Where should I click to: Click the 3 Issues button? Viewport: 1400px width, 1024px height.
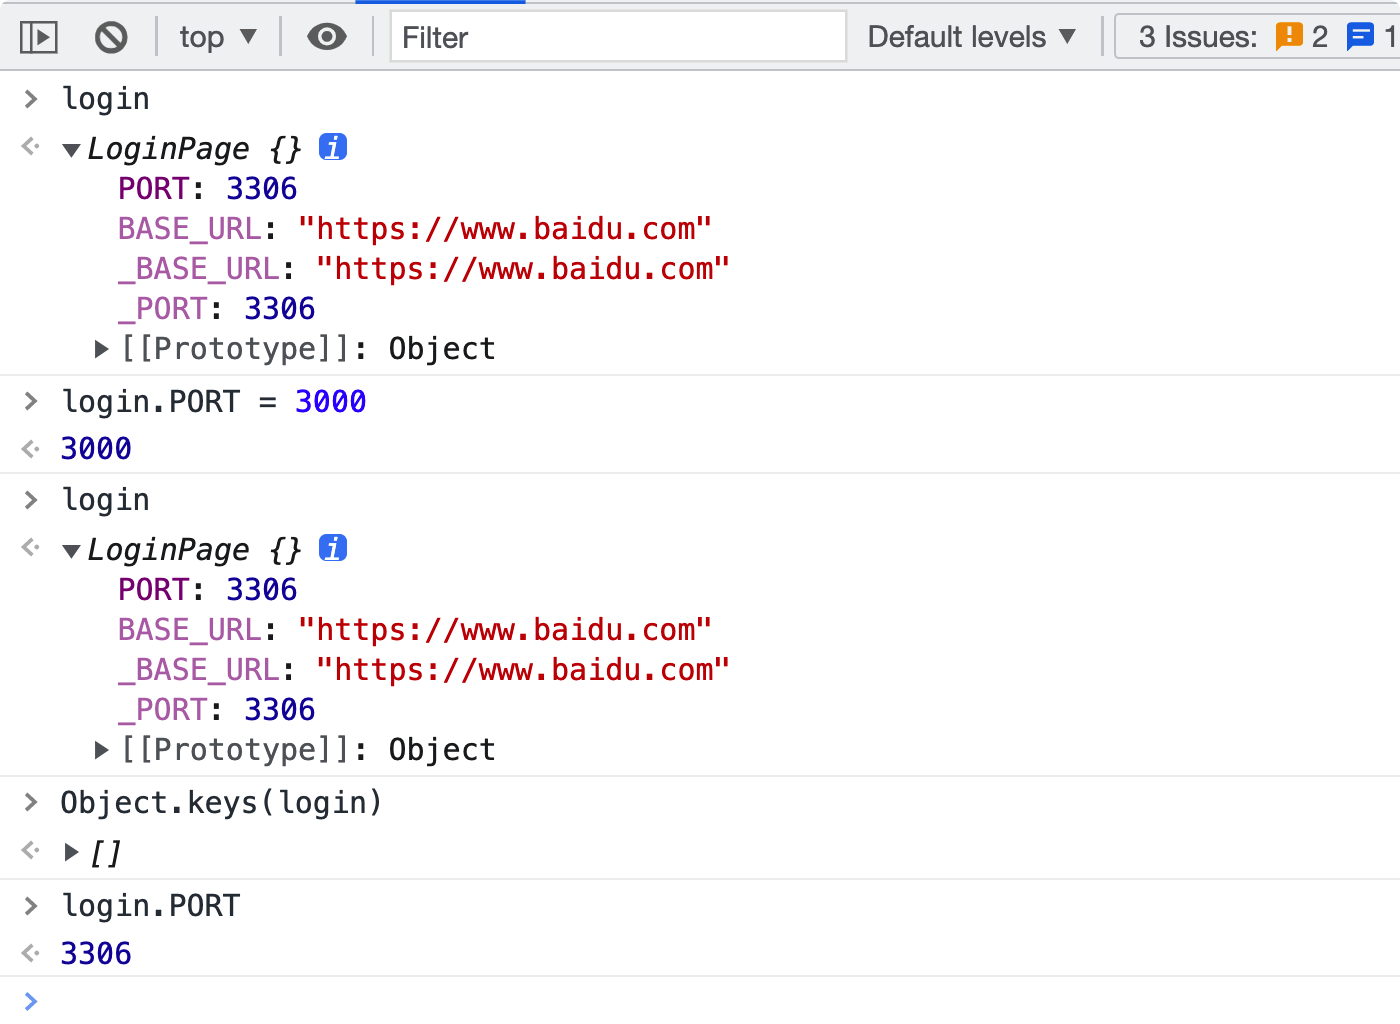click(1198, 37)
